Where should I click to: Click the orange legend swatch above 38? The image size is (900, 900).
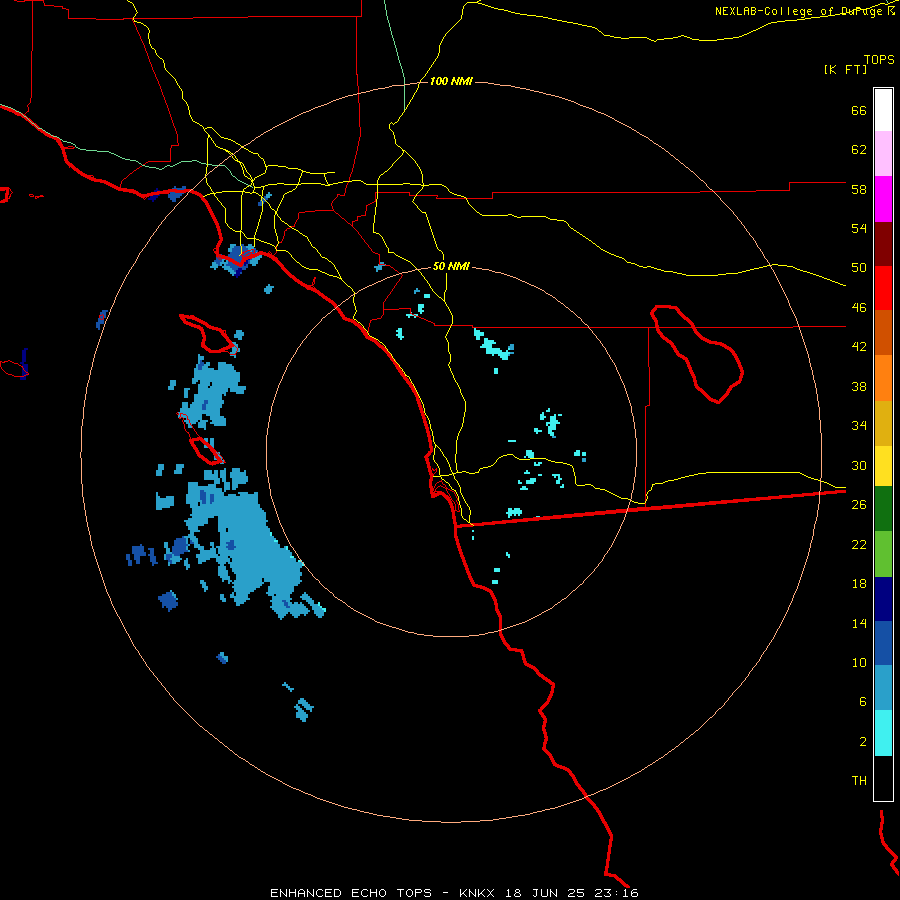883,378
